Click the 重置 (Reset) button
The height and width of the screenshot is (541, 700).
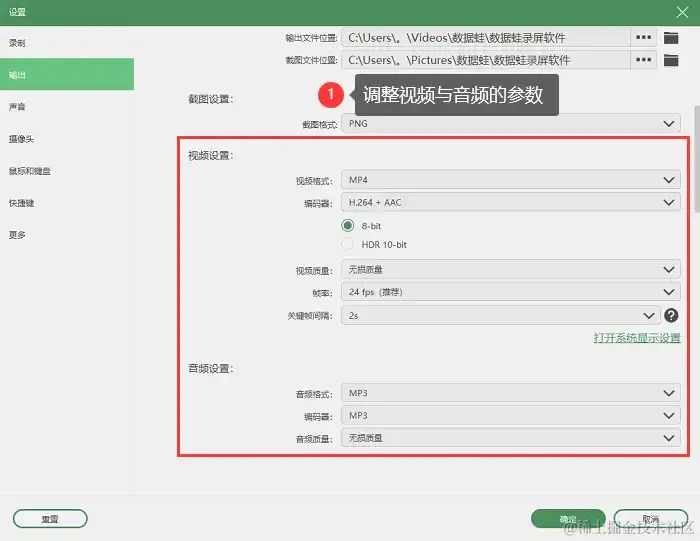(x=50, y=519)
